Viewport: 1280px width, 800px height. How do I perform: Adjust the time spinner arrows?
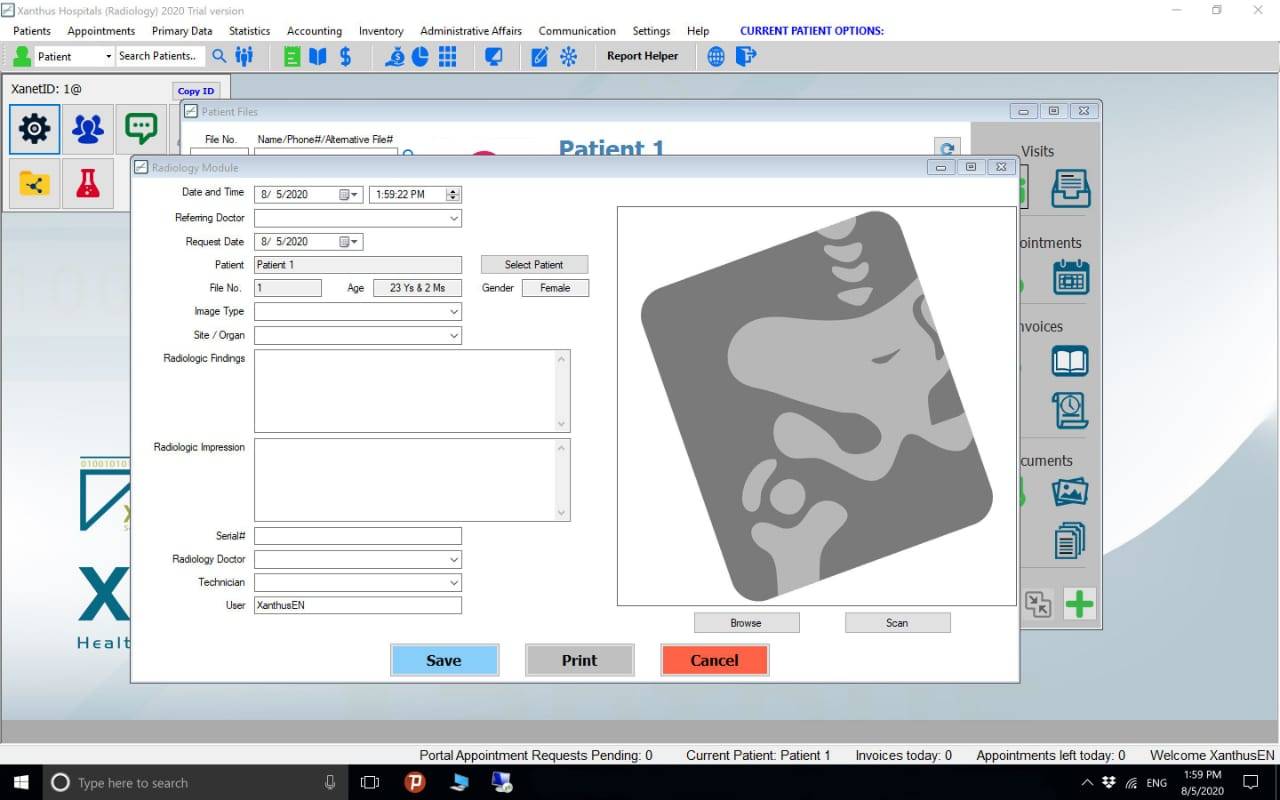click(453, 195)
